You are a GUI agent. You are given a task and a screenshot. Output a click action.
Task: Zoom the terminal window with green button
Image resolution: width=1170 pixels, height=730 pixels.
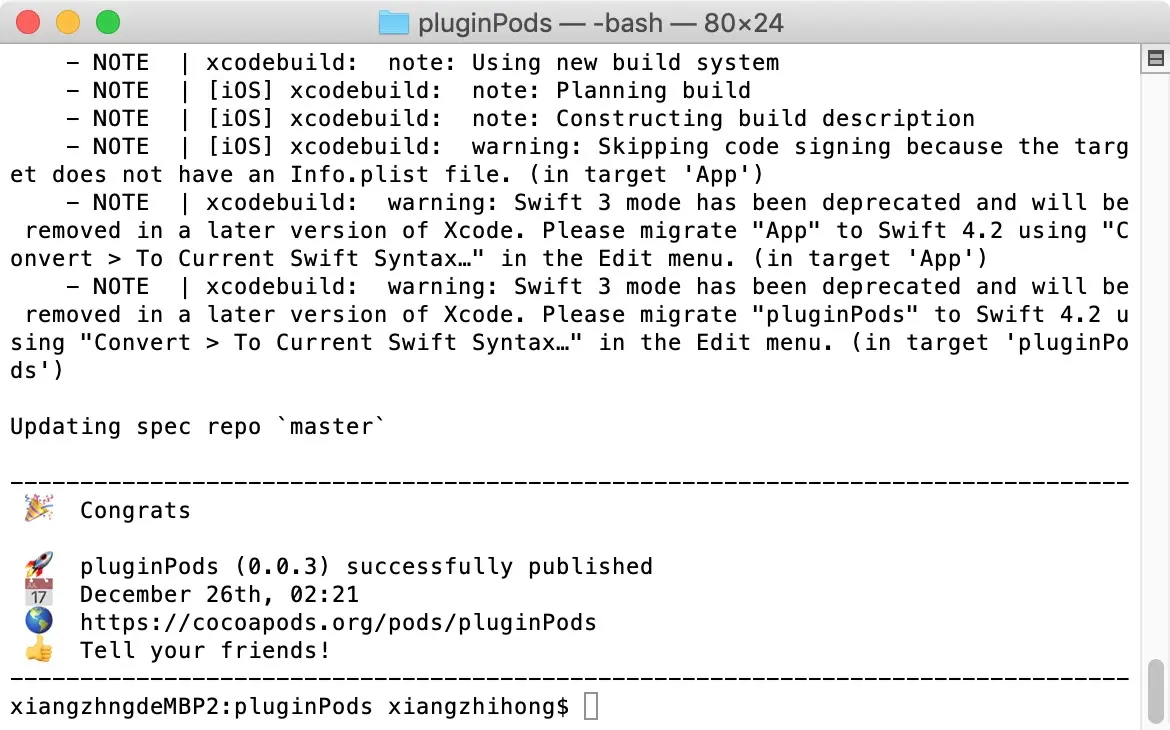pos(108,22)
